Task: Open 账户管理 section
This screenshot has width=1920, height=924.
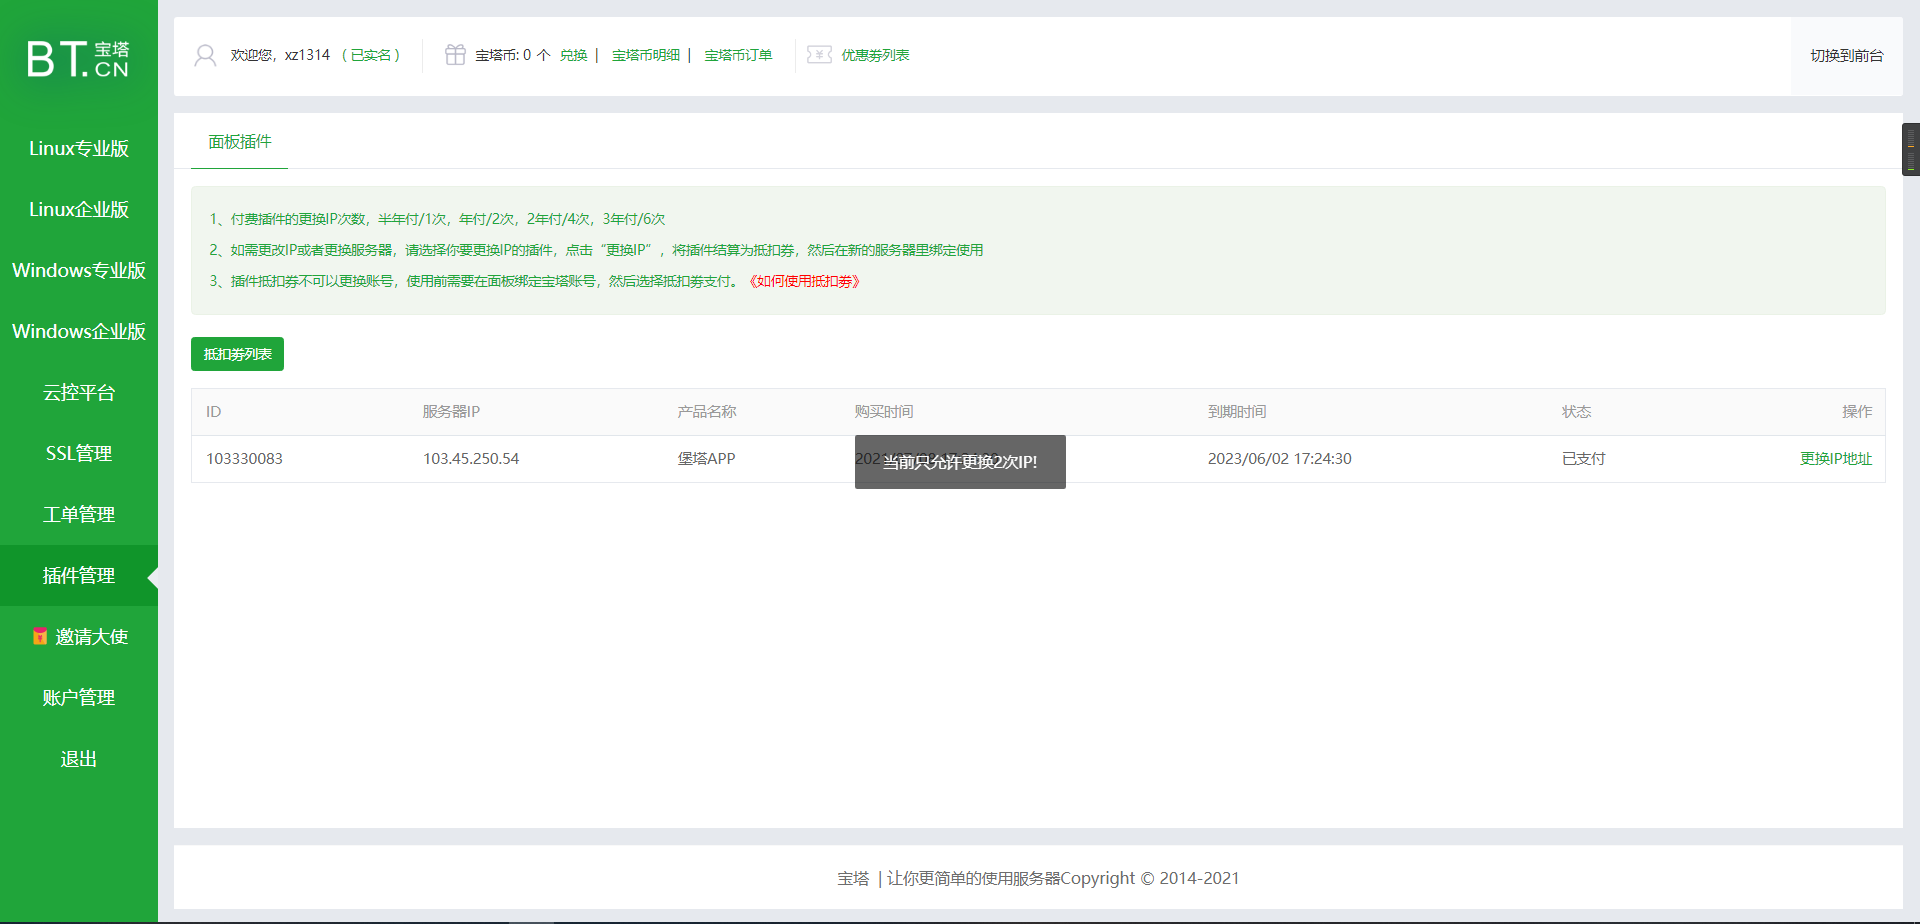Action: click(x=79, y=697)
